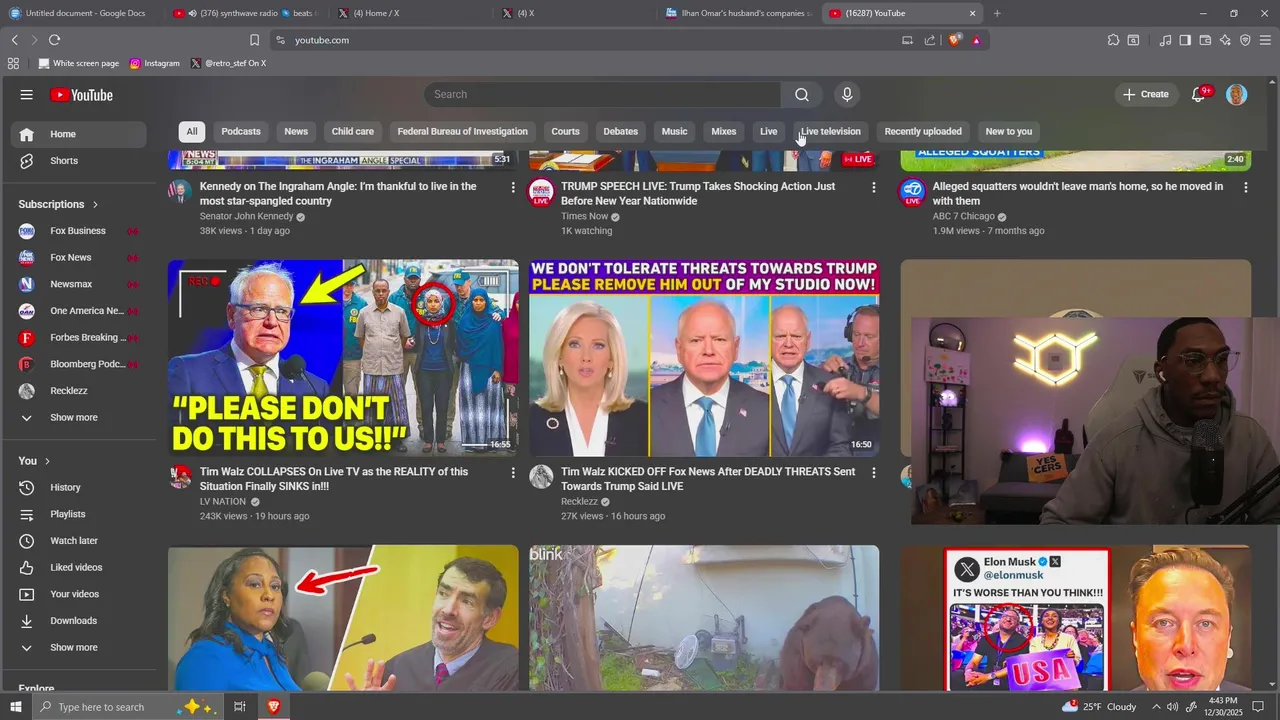Open options menu for TRUMP SPEECH LIVE video
Viewport: 1280px width, 720px height.
pyautogui.click(x=874, y=187)
